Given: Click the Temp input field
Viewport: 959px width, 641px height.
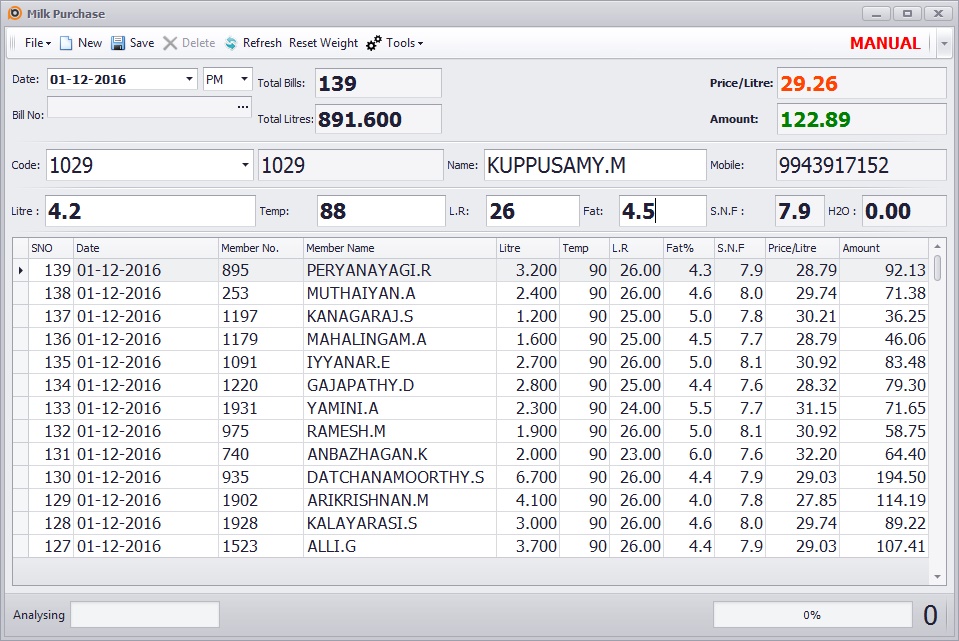Looking at the screenshot, I should (x=381, y=211).
